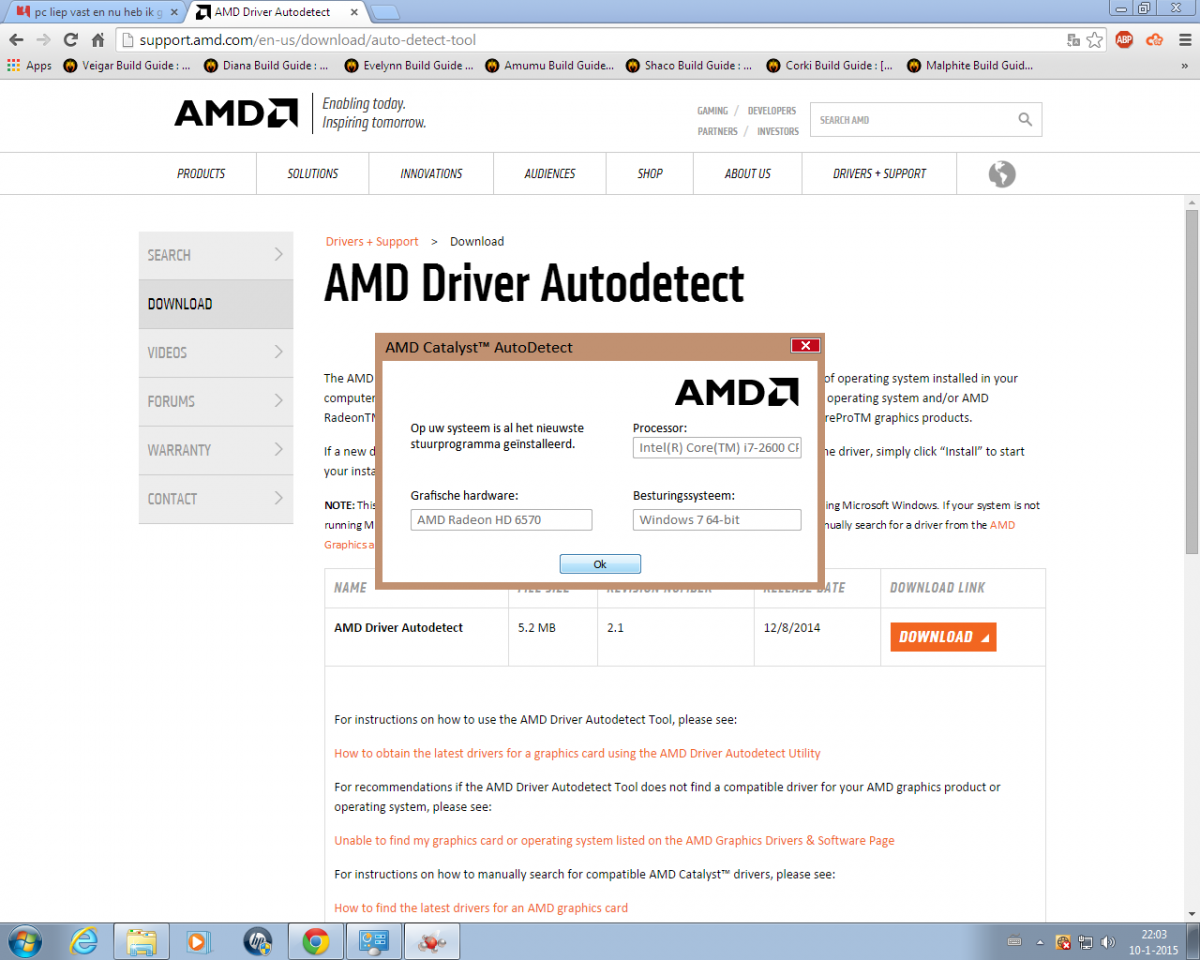Switch to Chrome in the taskbar
Screen dimensions: 1200x960
(x=316, y=941)
